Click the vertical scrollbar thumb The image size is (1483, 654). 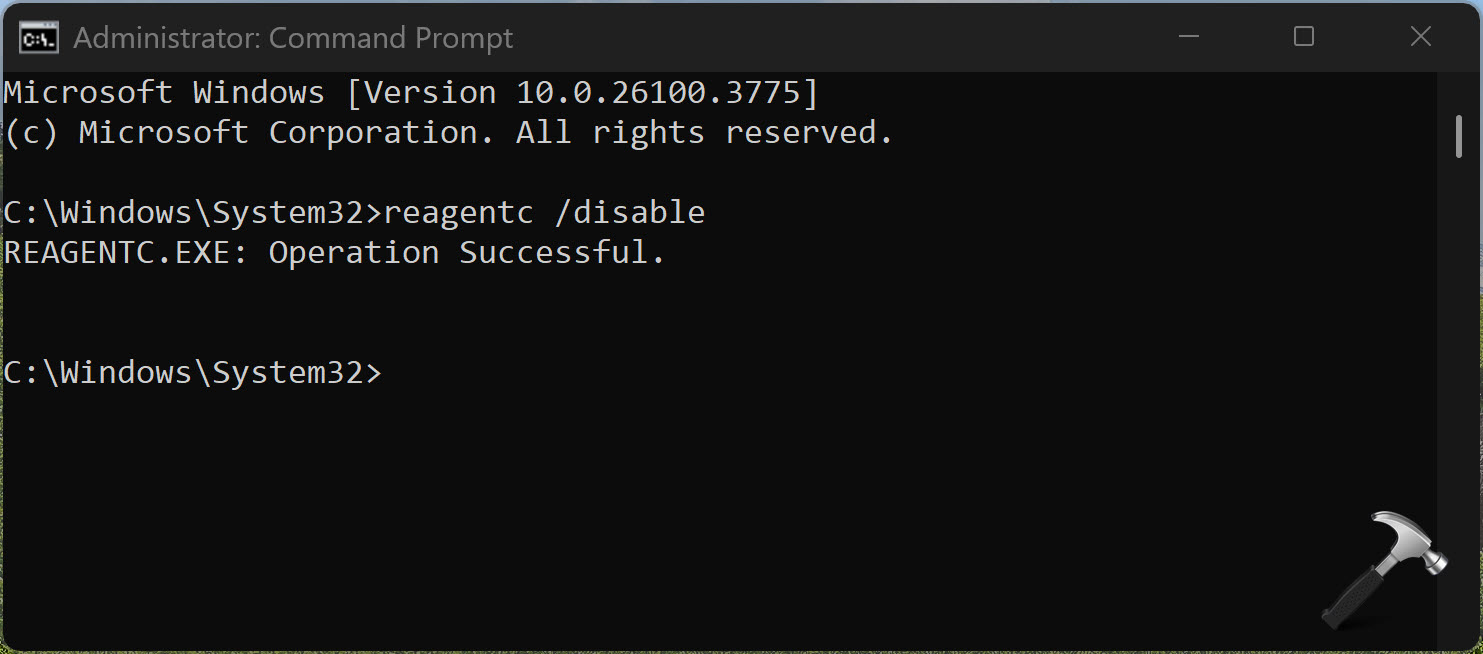point(1459,135)
